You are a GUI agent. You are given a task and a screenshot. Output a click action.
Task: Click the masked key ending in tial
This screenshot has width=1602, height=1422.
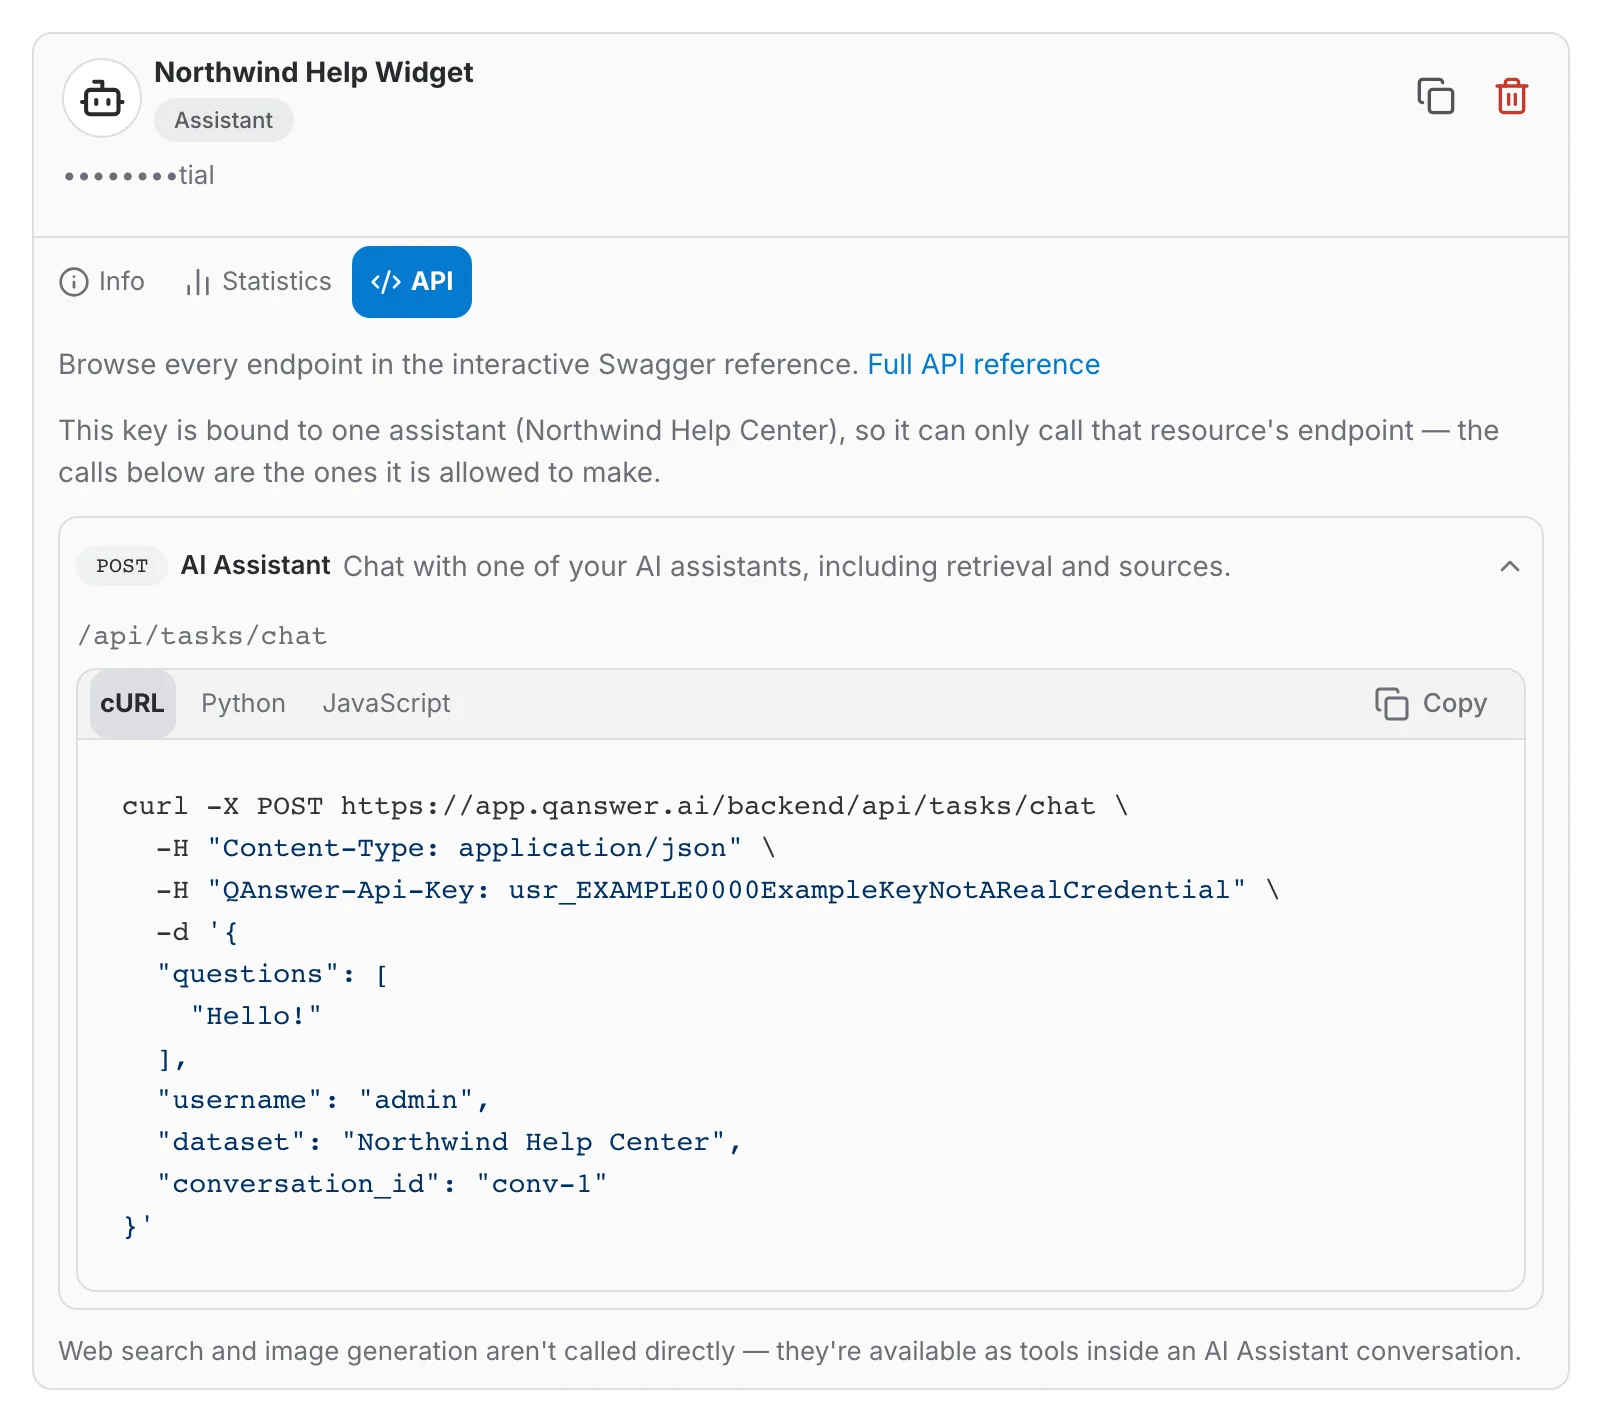pos(139,175)
